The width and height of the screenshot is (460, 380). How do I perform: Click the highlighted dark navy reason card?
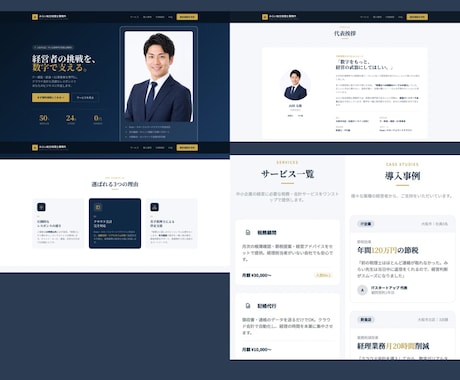click(115, 223)
